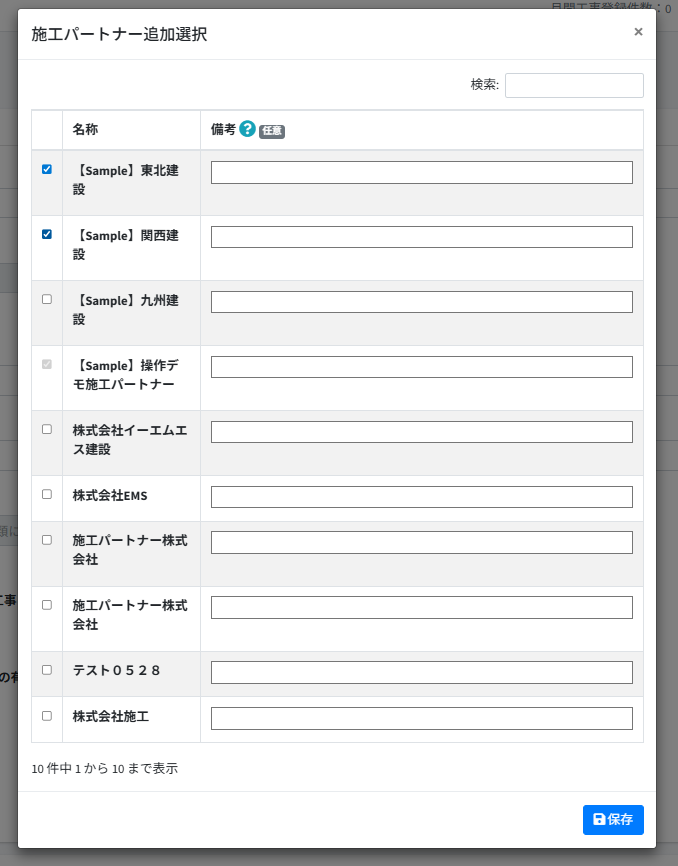Select the 株式会社イーエムエス建設 checkbox
The image size is (678, 866).
[47, 429]
